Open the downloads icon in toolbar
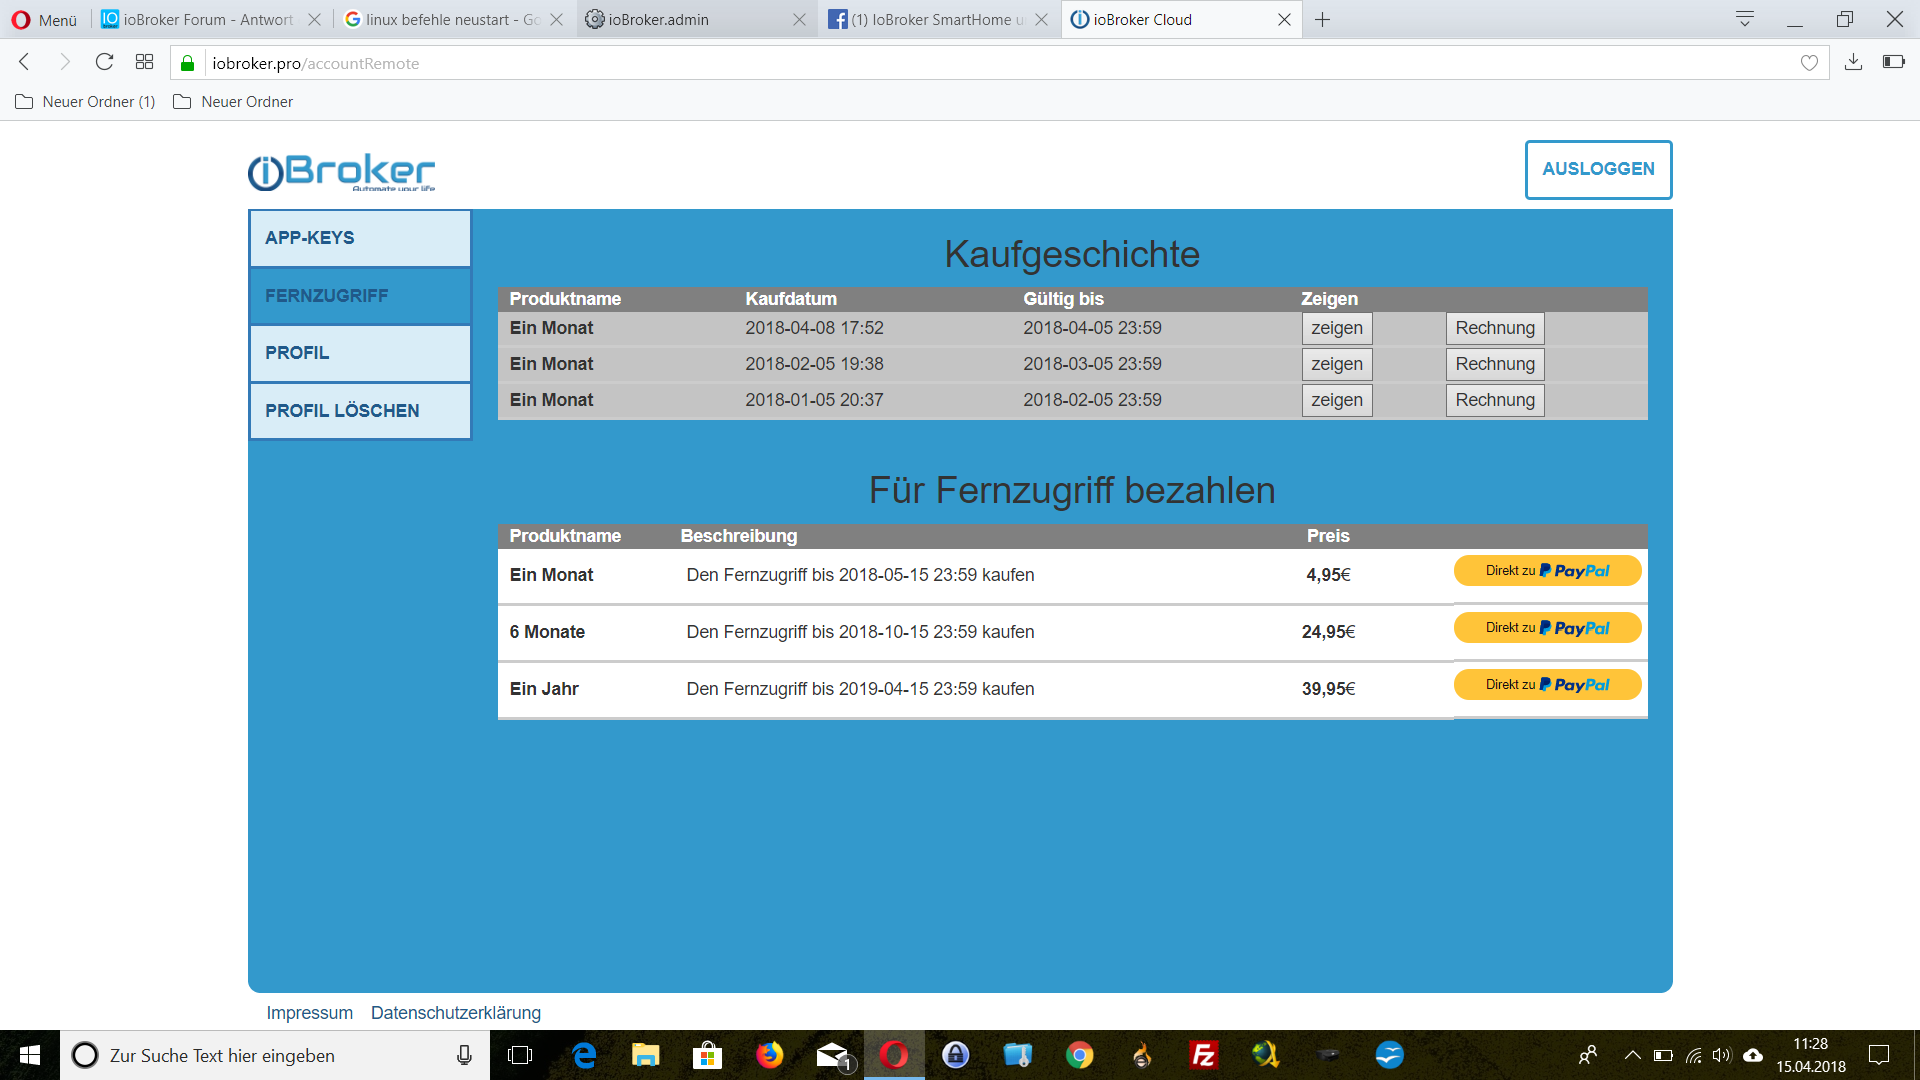1920x1080 pixels. click(1853, 62)
